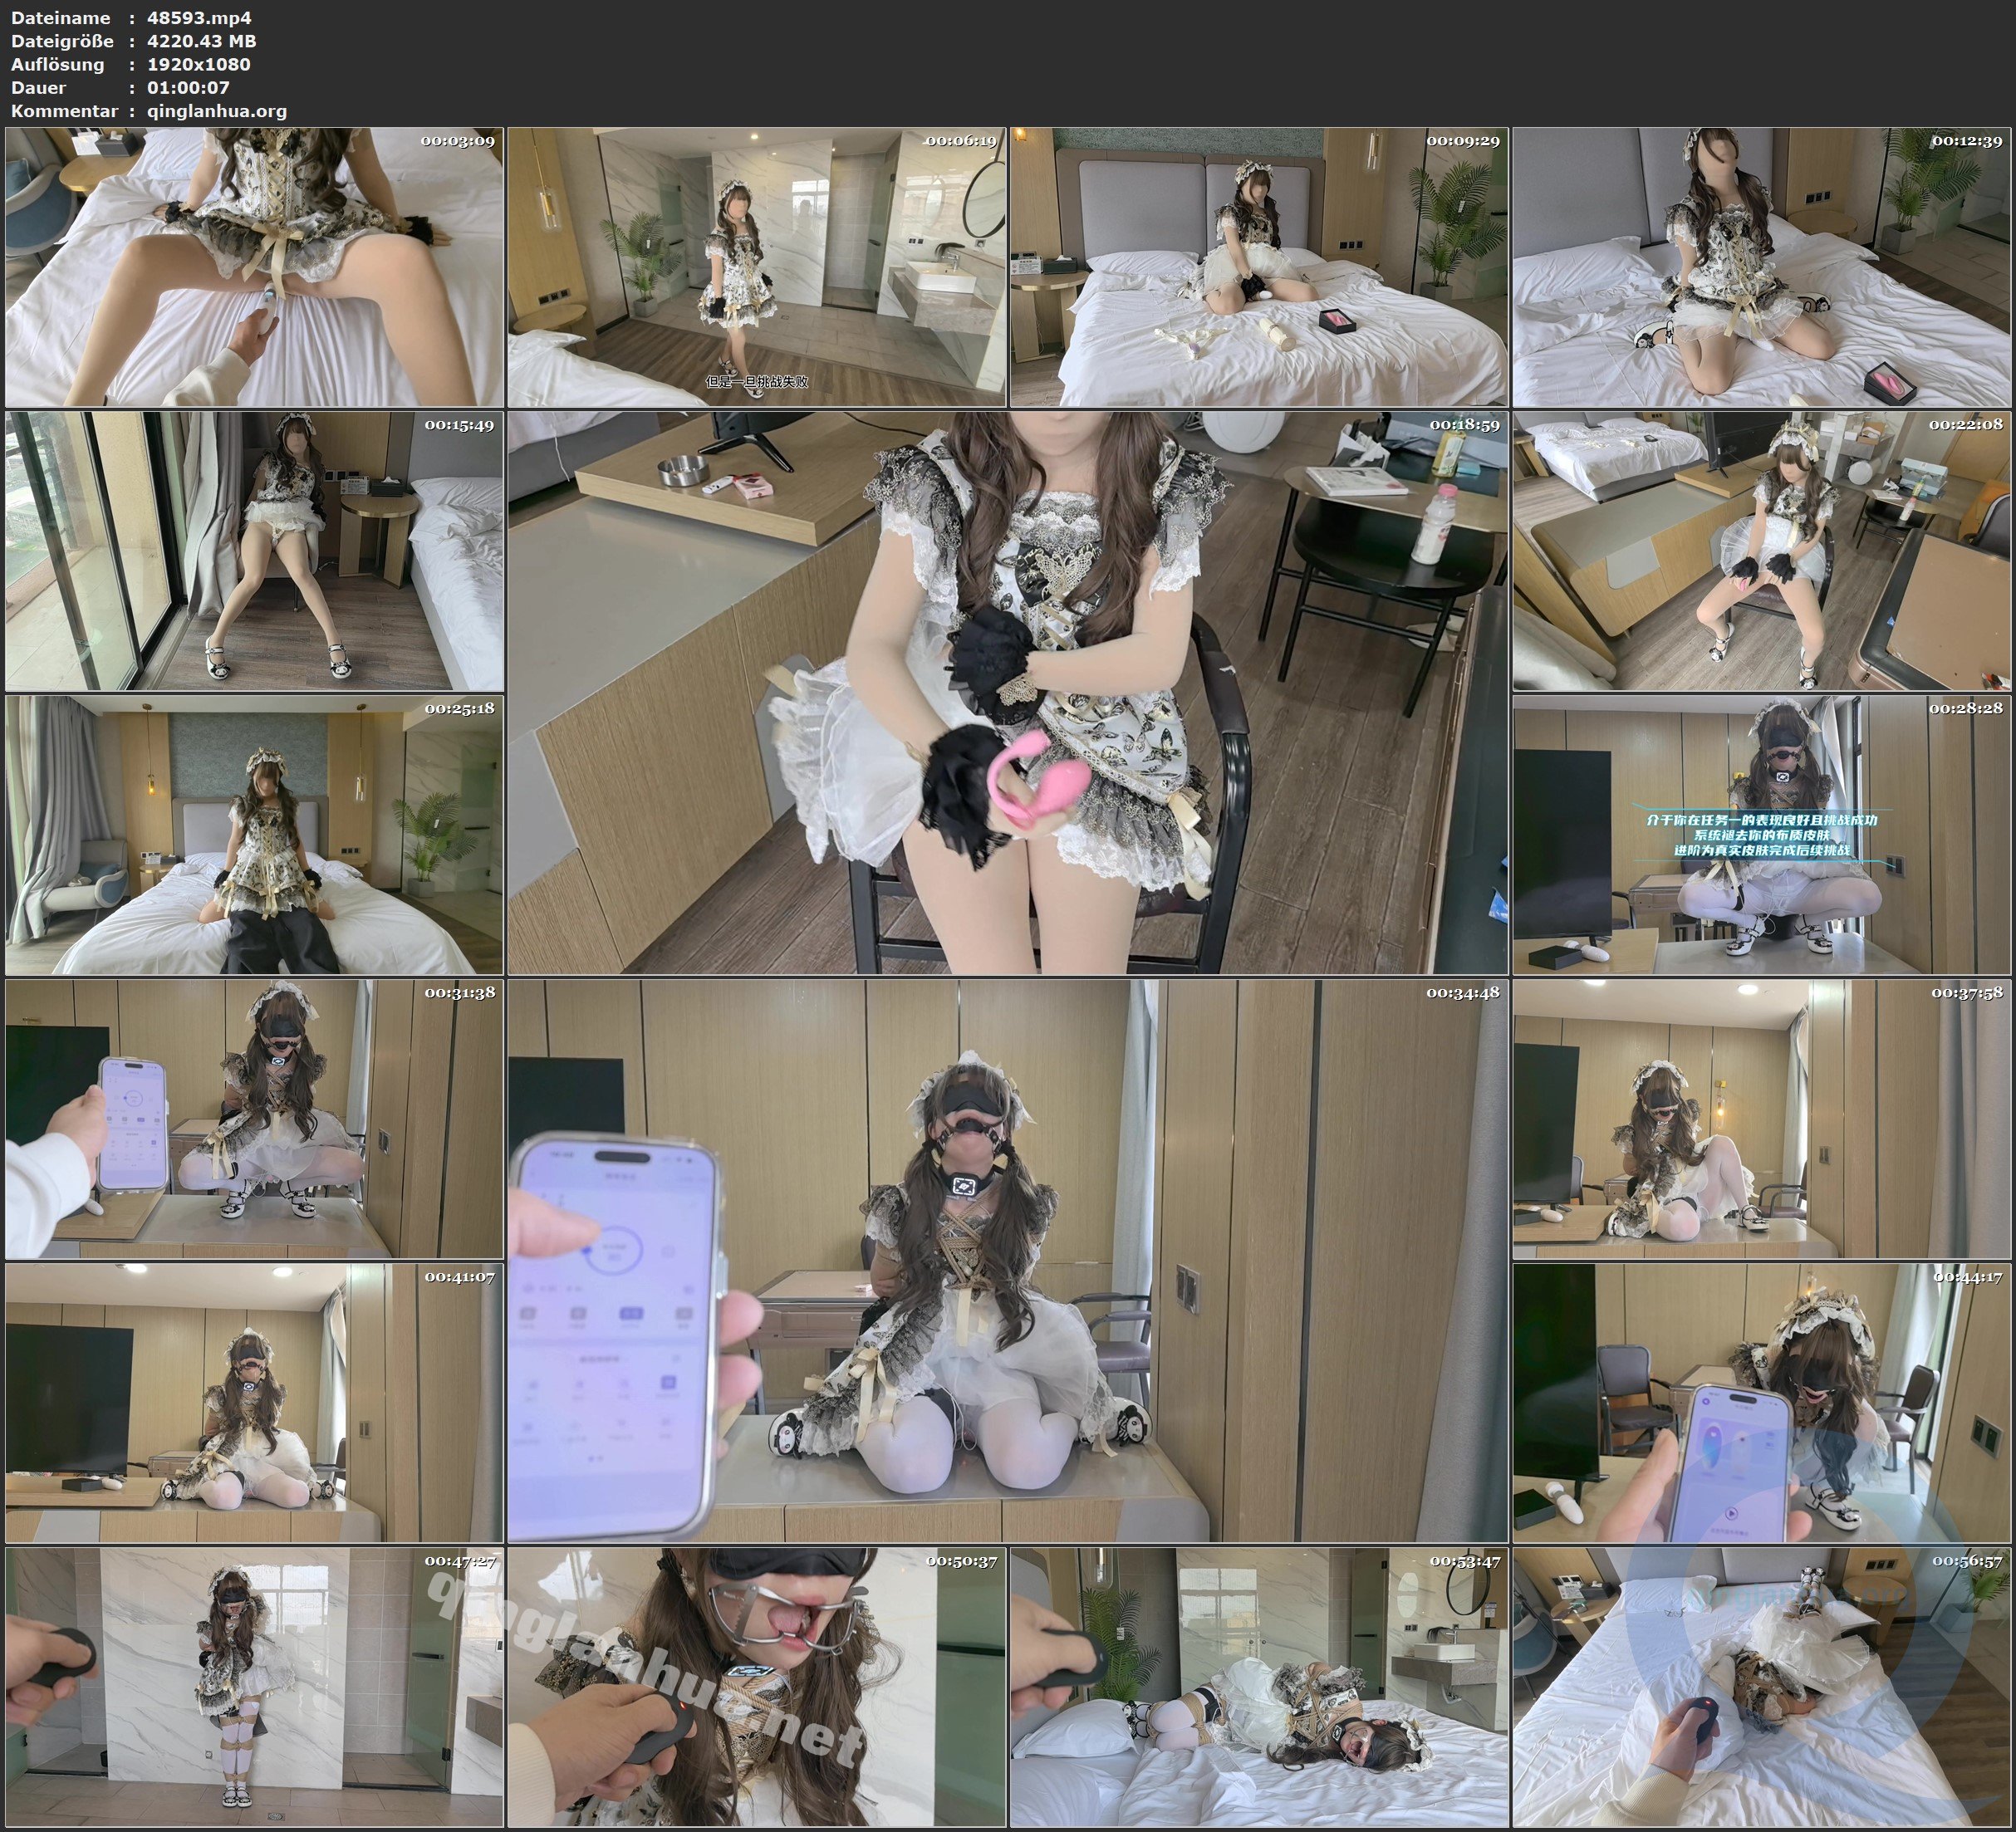Click the large frame timestamped 00:18:59
Viewport: 2016px width, 1832px height.
coord(1007,692)
